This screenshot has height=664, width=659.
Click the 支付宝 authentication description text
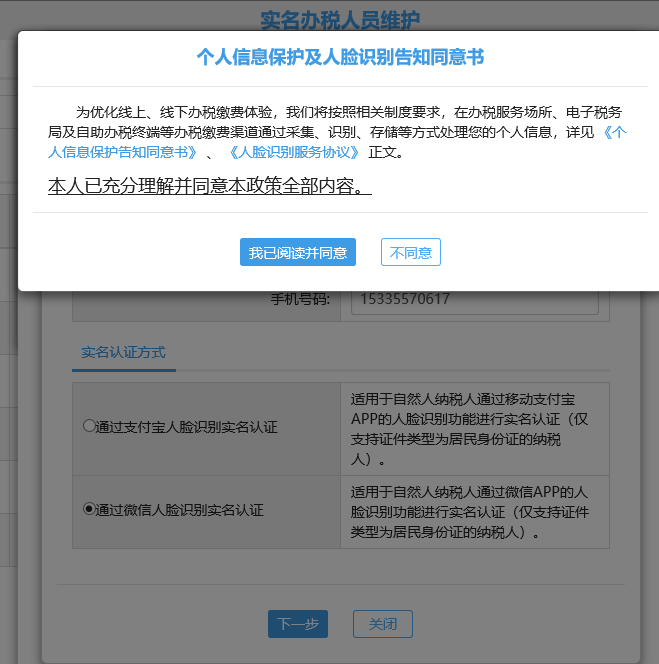pyautogui.click(x=469, y=429)
